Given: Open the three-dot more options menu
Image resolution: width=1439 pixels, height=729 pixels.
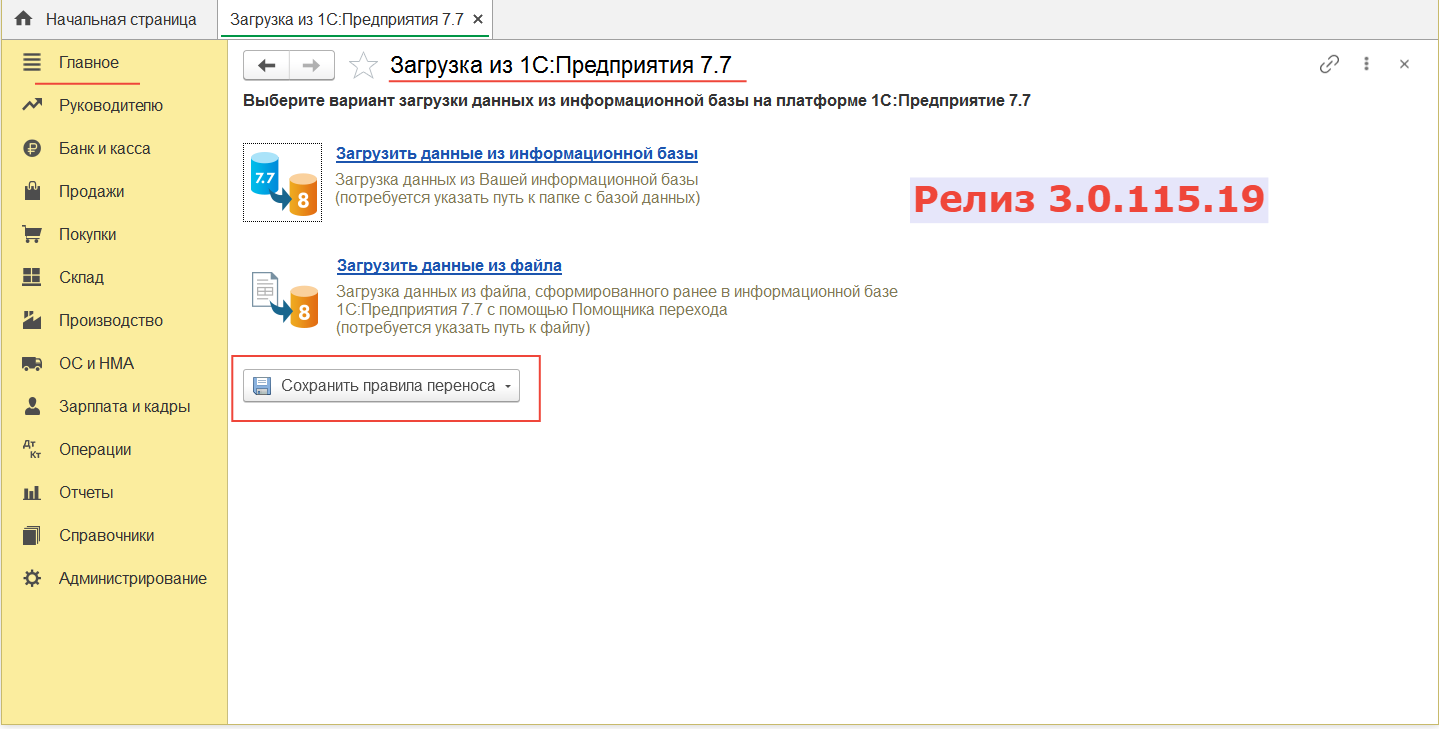Looking at the screenshot, I should coord(1366,64).
